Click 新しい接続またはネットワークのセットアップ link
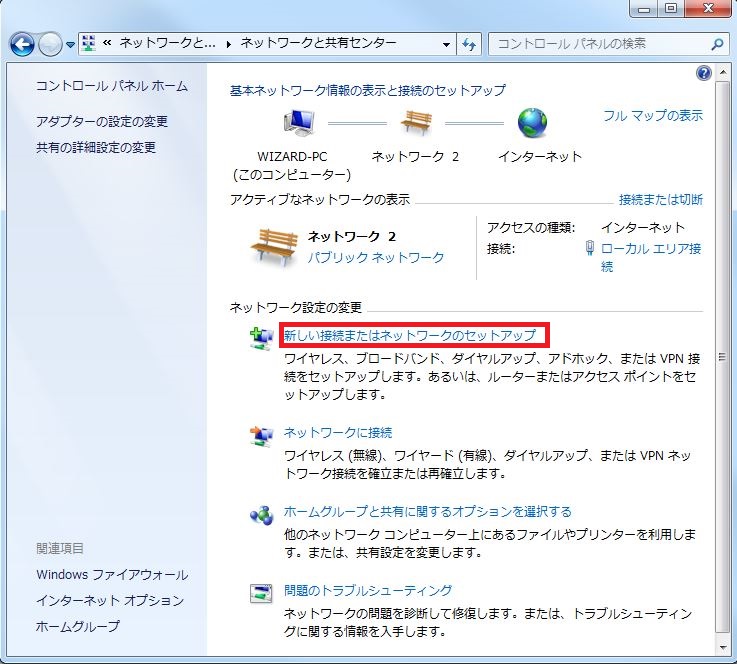 click(x=410, y=335)
